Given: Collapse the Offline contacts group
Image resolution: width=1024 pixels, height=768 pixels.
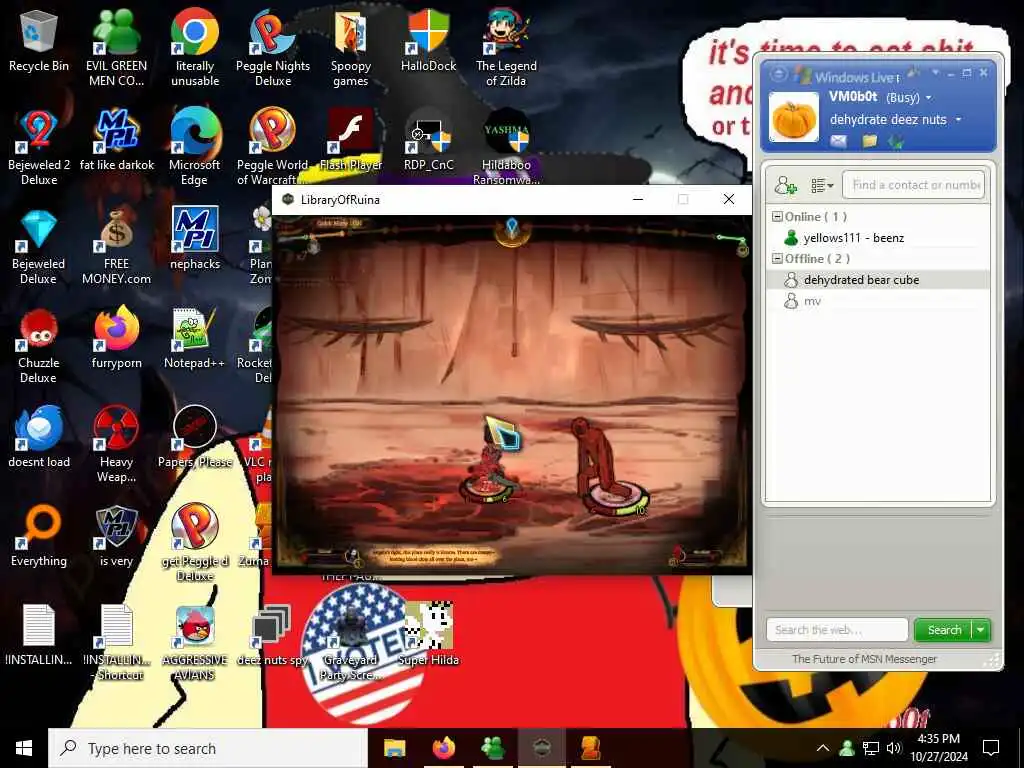Looking at the screenshot, I should click(777, 259).
